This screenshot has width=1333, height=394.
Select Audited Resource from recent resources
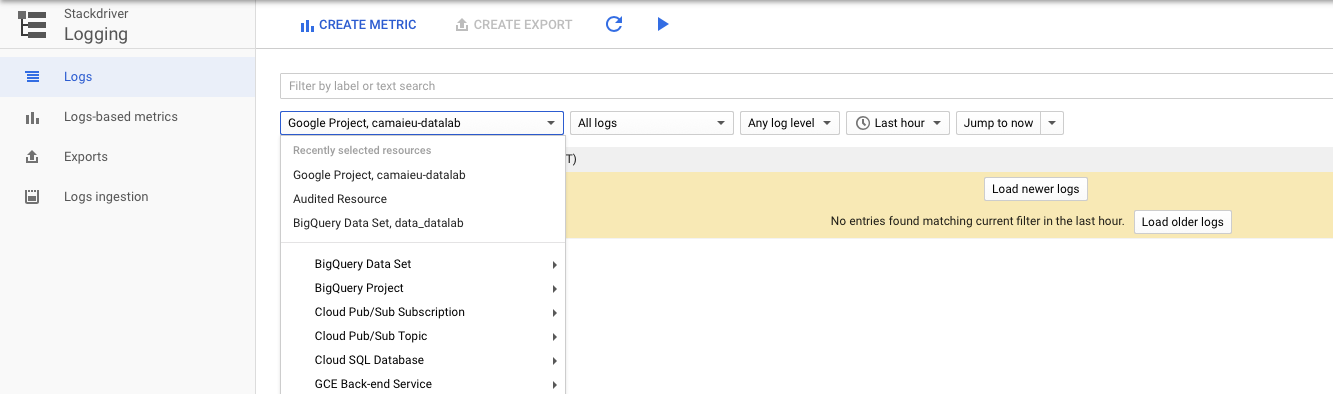pos(423,199)
